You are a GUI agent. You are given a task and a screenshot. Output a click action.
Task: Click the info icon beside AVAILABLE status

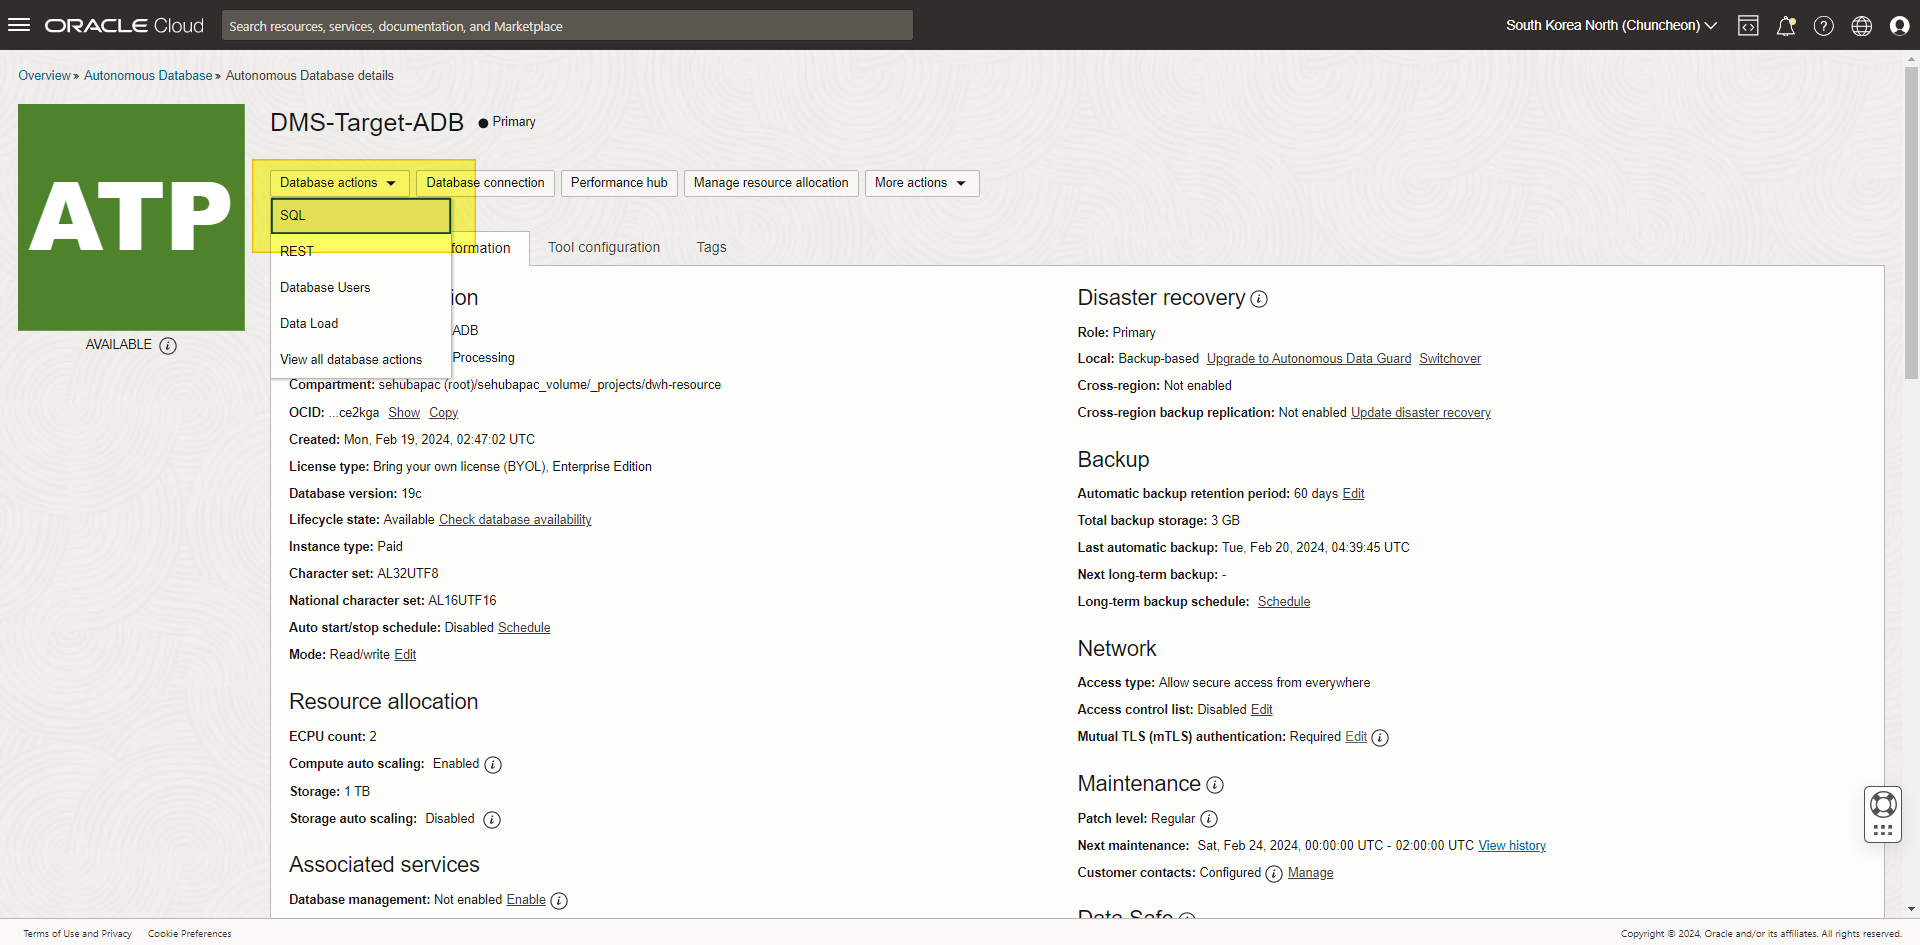[x=168, y=346]
